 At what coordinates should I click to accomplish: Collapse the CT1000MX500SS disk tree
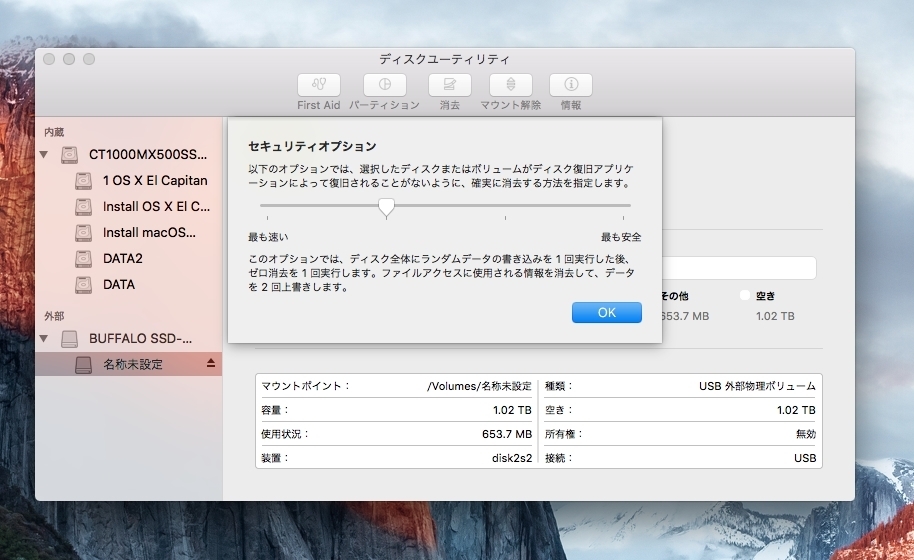45,155
